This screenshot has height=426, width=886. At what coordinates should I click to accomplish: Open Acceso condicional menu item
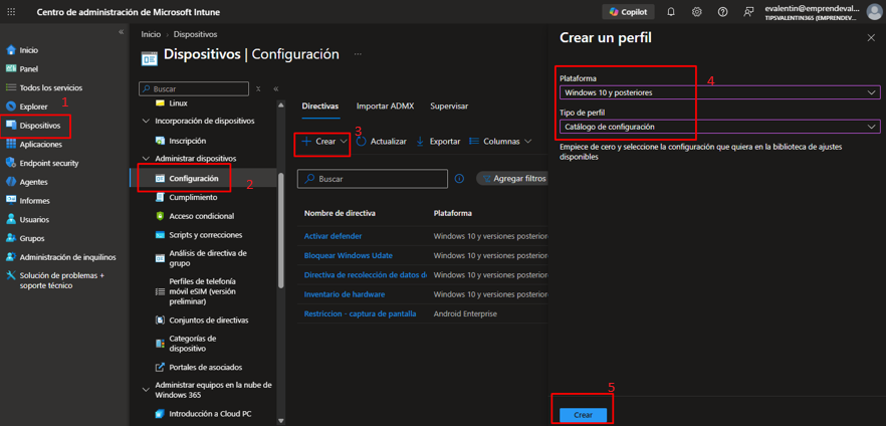coord(201,216)
